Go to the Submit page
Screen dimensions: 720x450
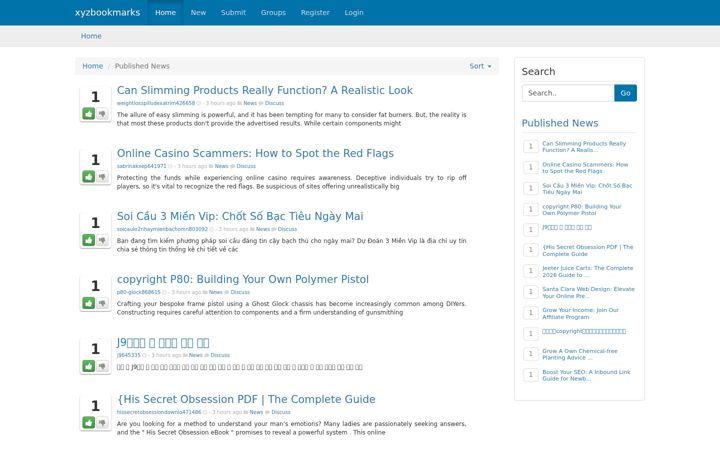point(233,12)
